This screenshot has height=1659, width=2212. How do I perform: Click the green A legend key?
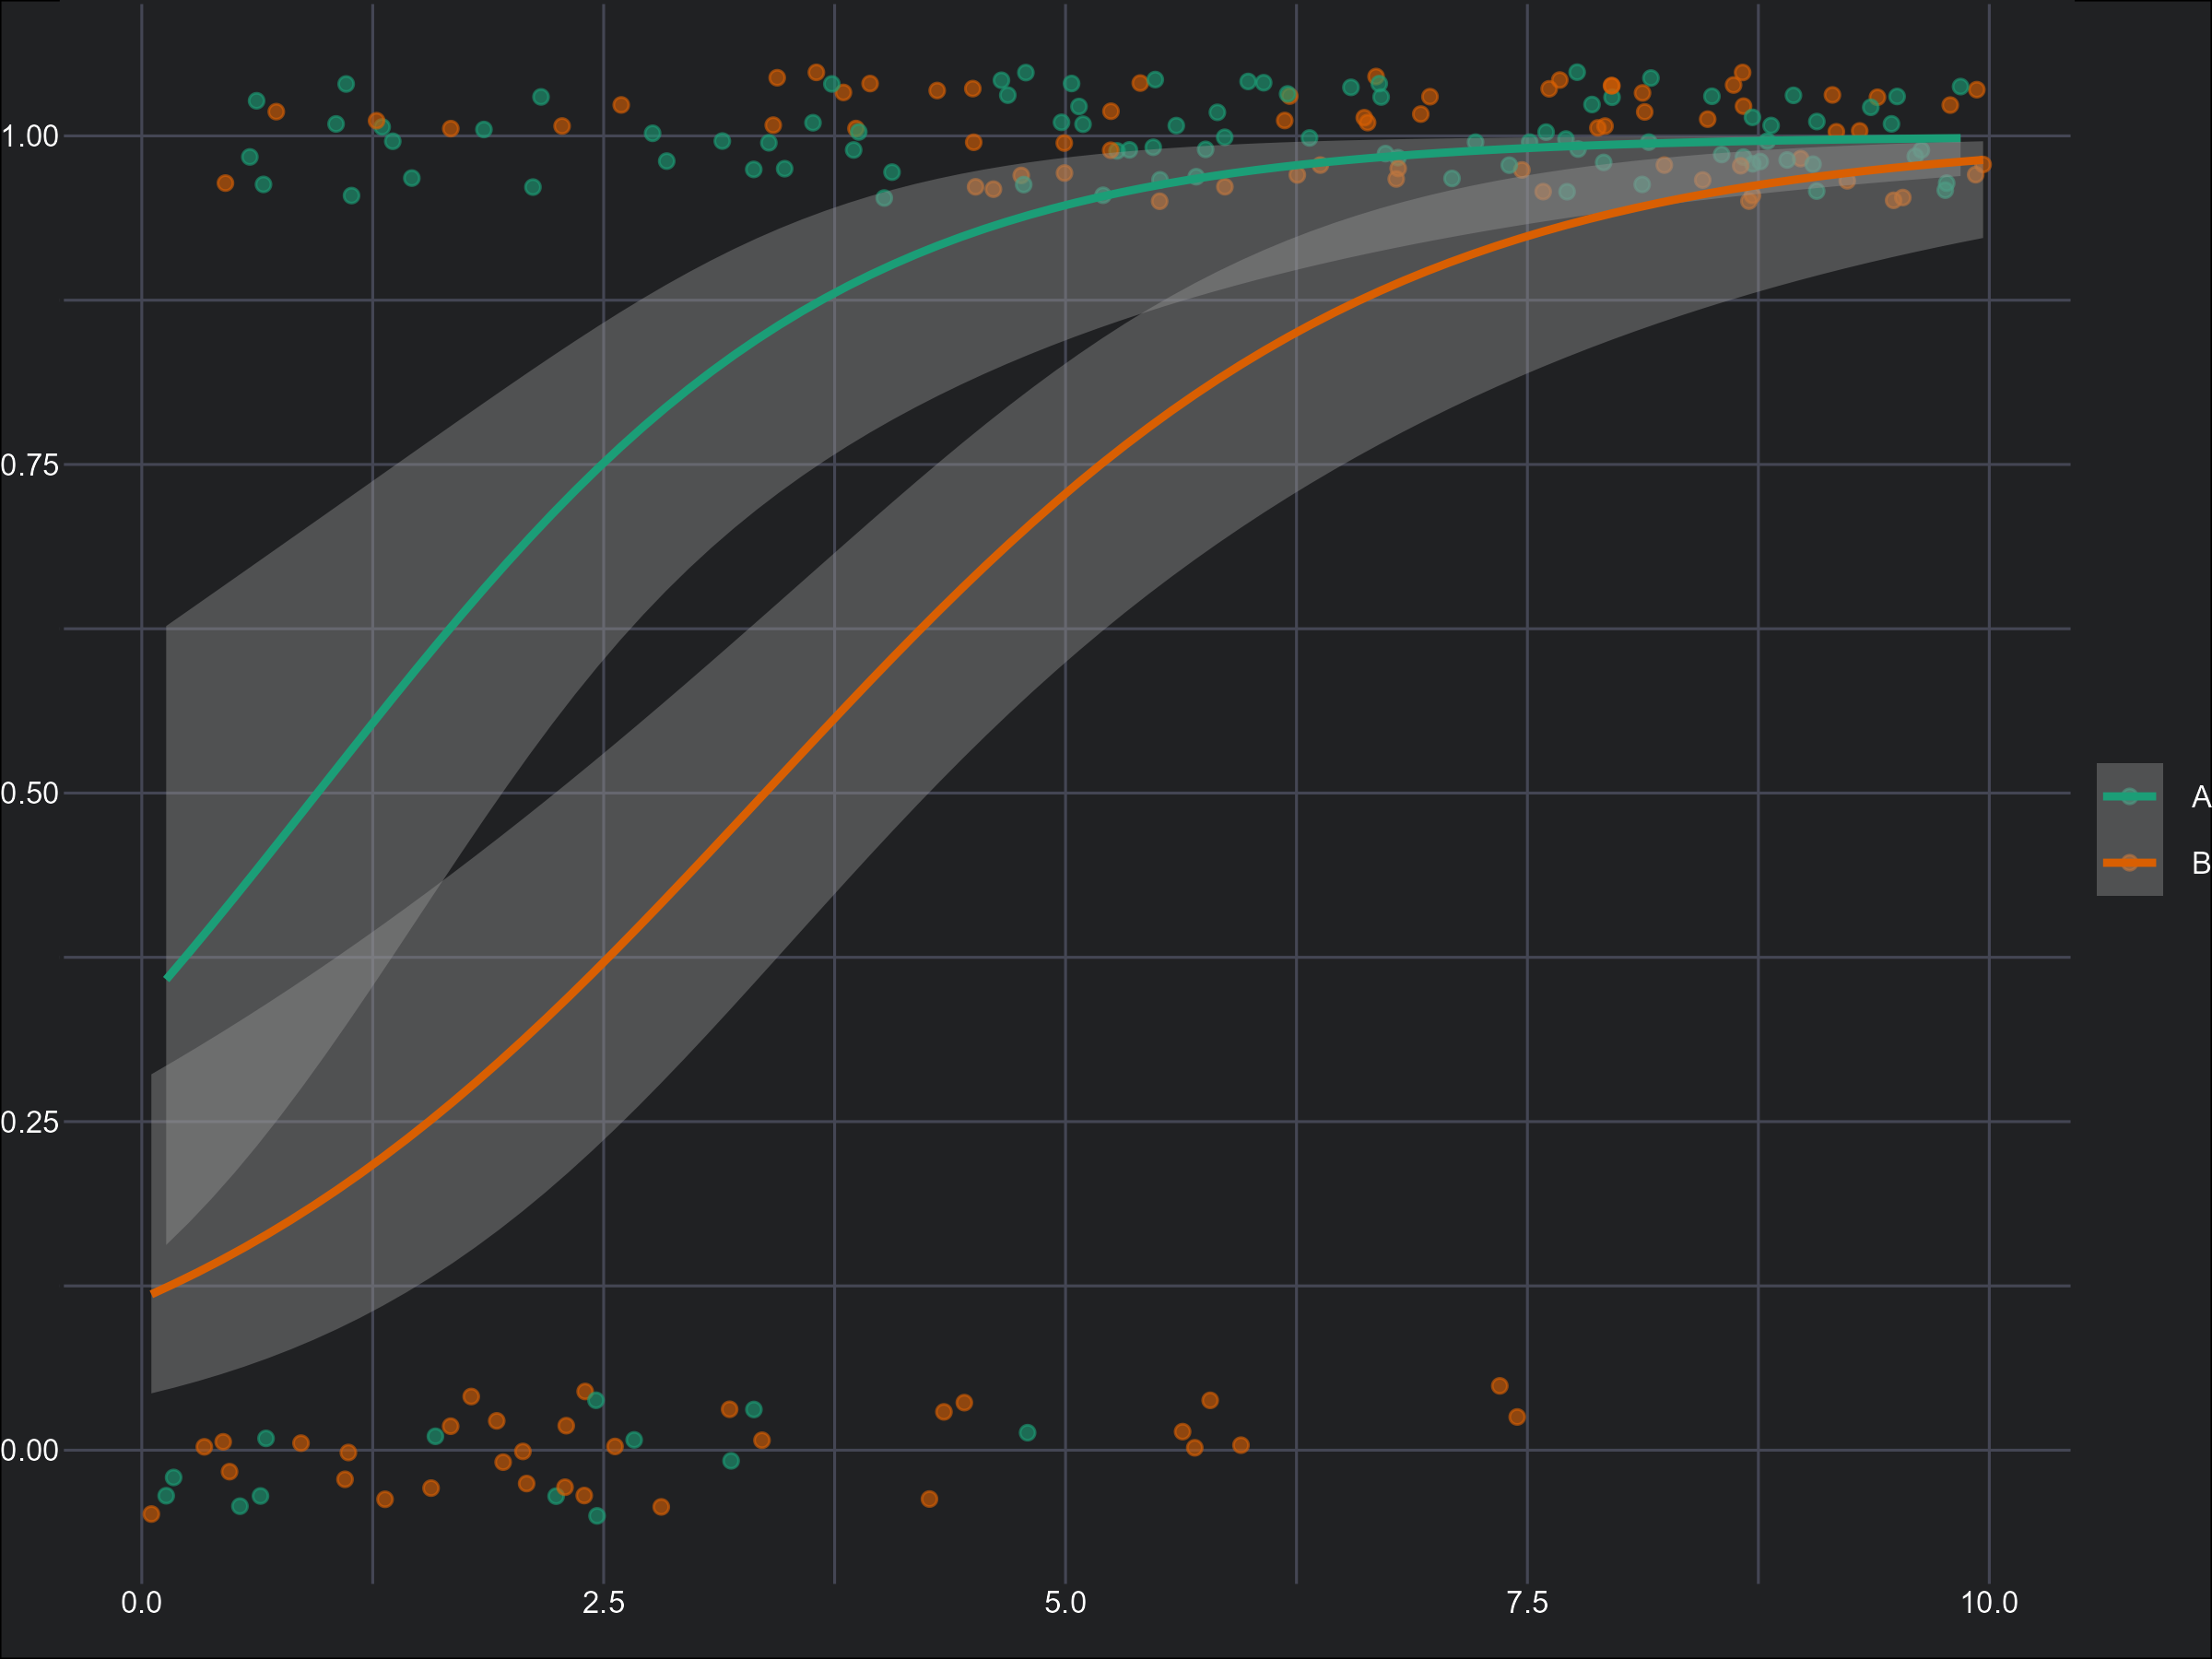tap(2129, 796)
